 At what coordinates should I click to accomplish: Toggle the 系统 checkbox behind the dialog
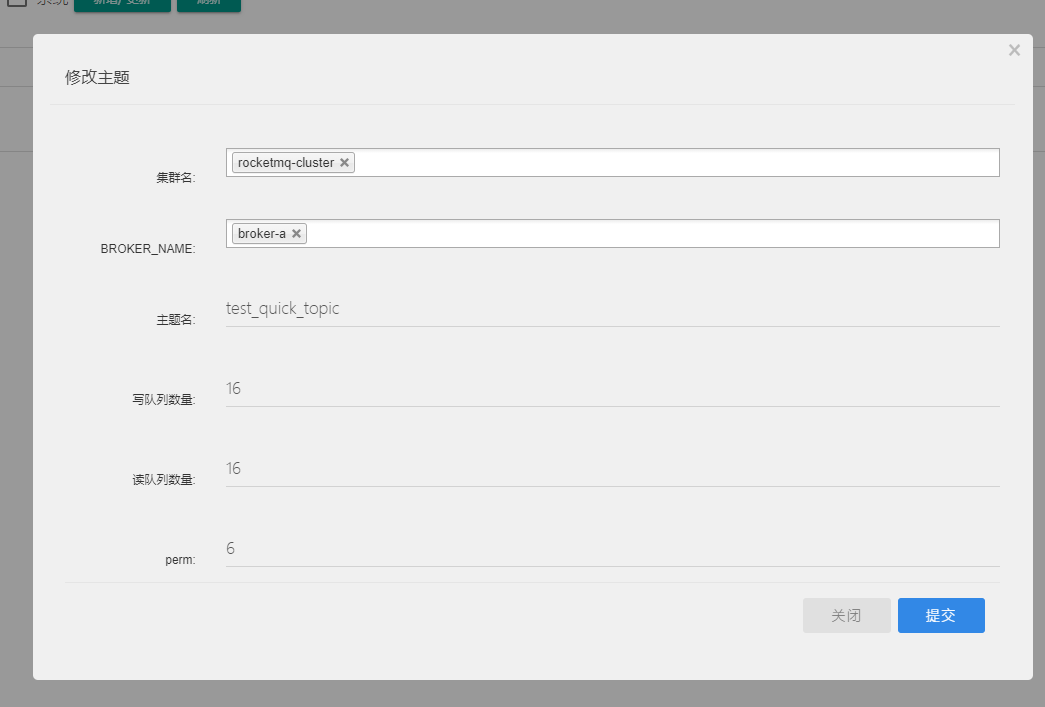tap(17, 3)
